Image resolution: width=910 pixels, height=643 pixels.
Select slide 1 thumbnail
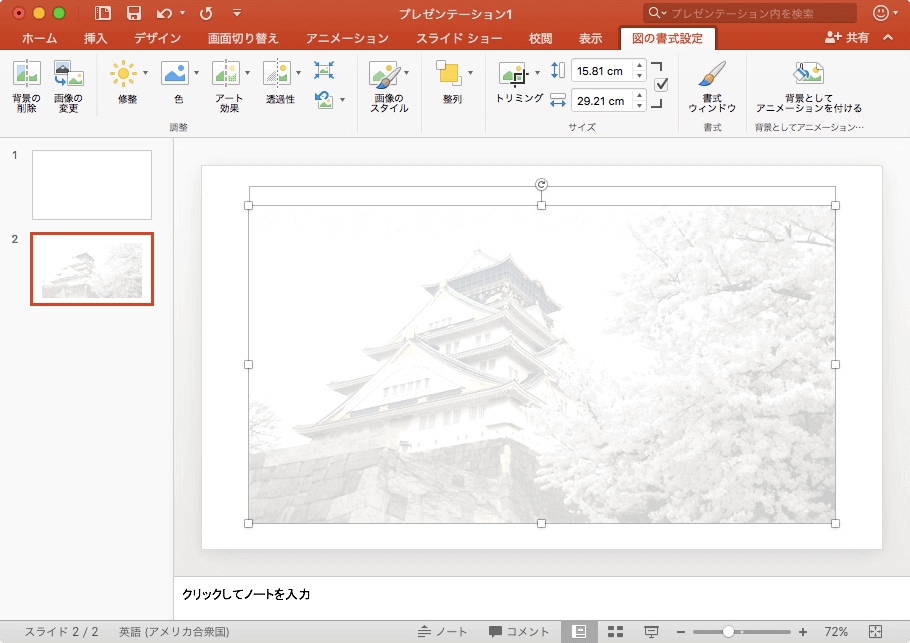pyautogui.click(x=92, y=185)
